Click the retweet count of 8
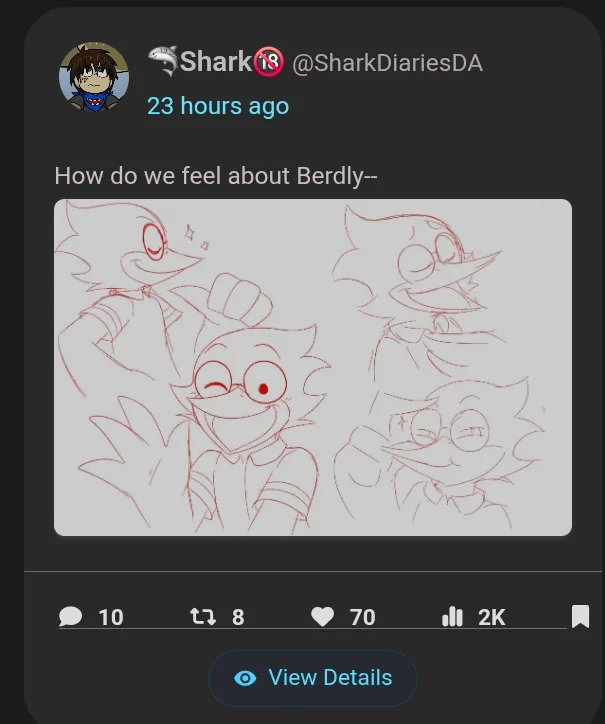 tap(238, 618)
